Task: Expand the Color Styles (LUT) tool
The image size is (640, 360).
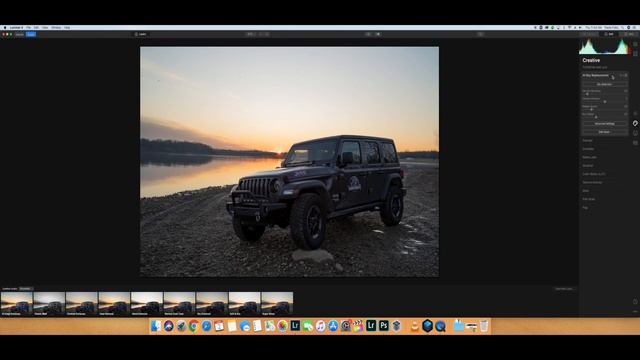Action: 594,174
